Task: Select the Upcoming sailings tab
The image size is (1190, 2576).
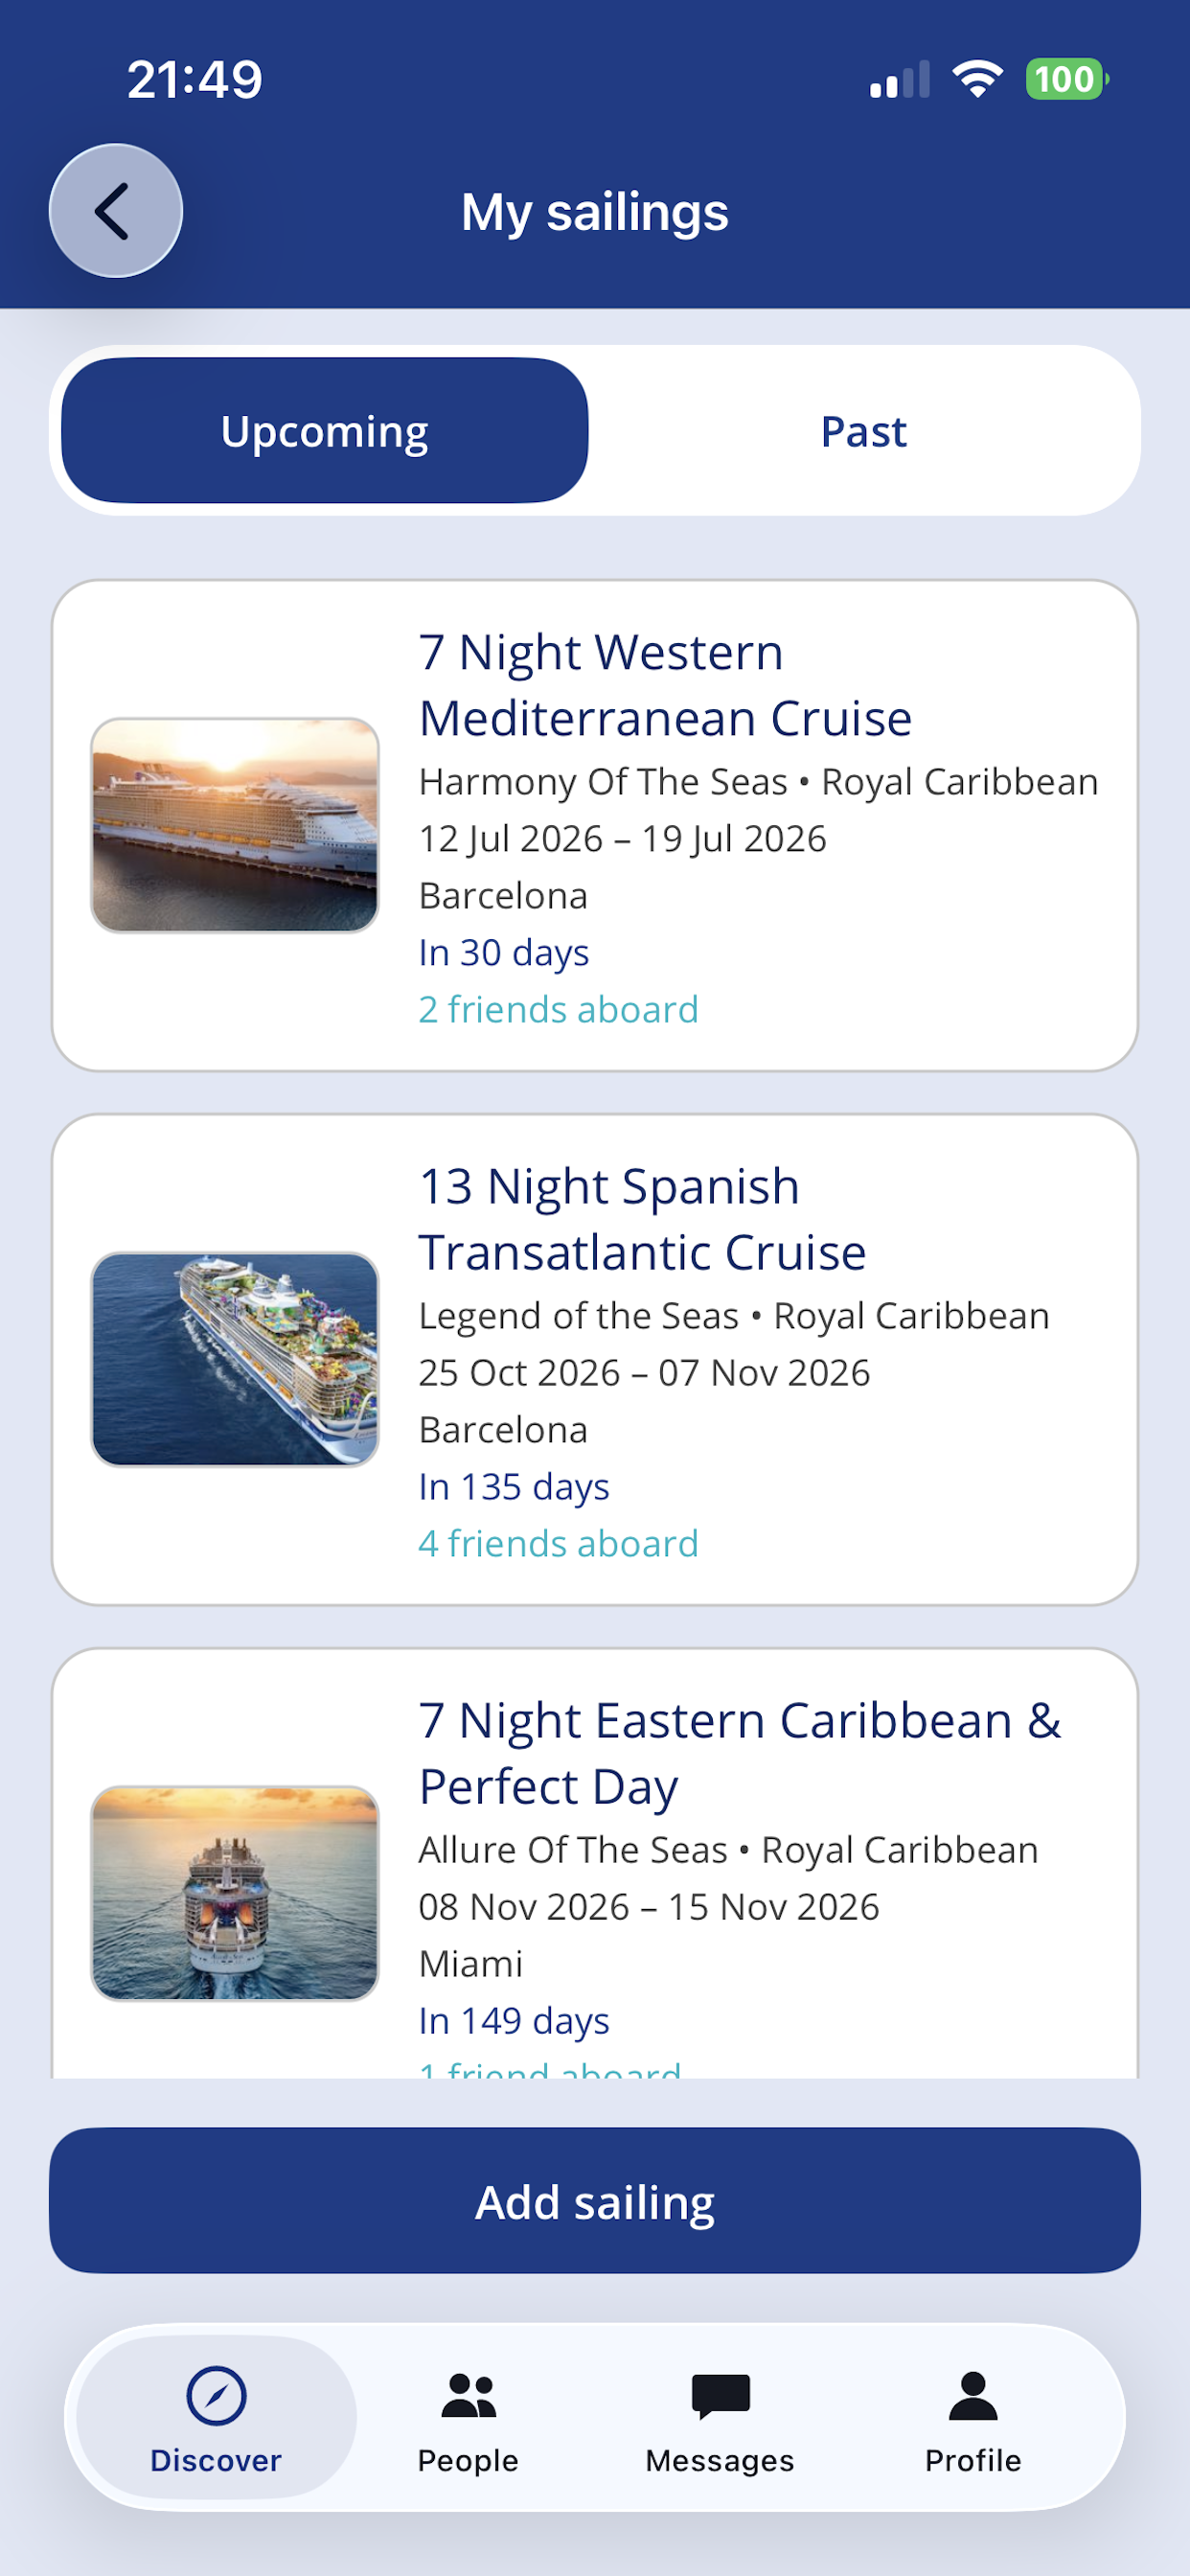Action: click(x=325, y=431)
